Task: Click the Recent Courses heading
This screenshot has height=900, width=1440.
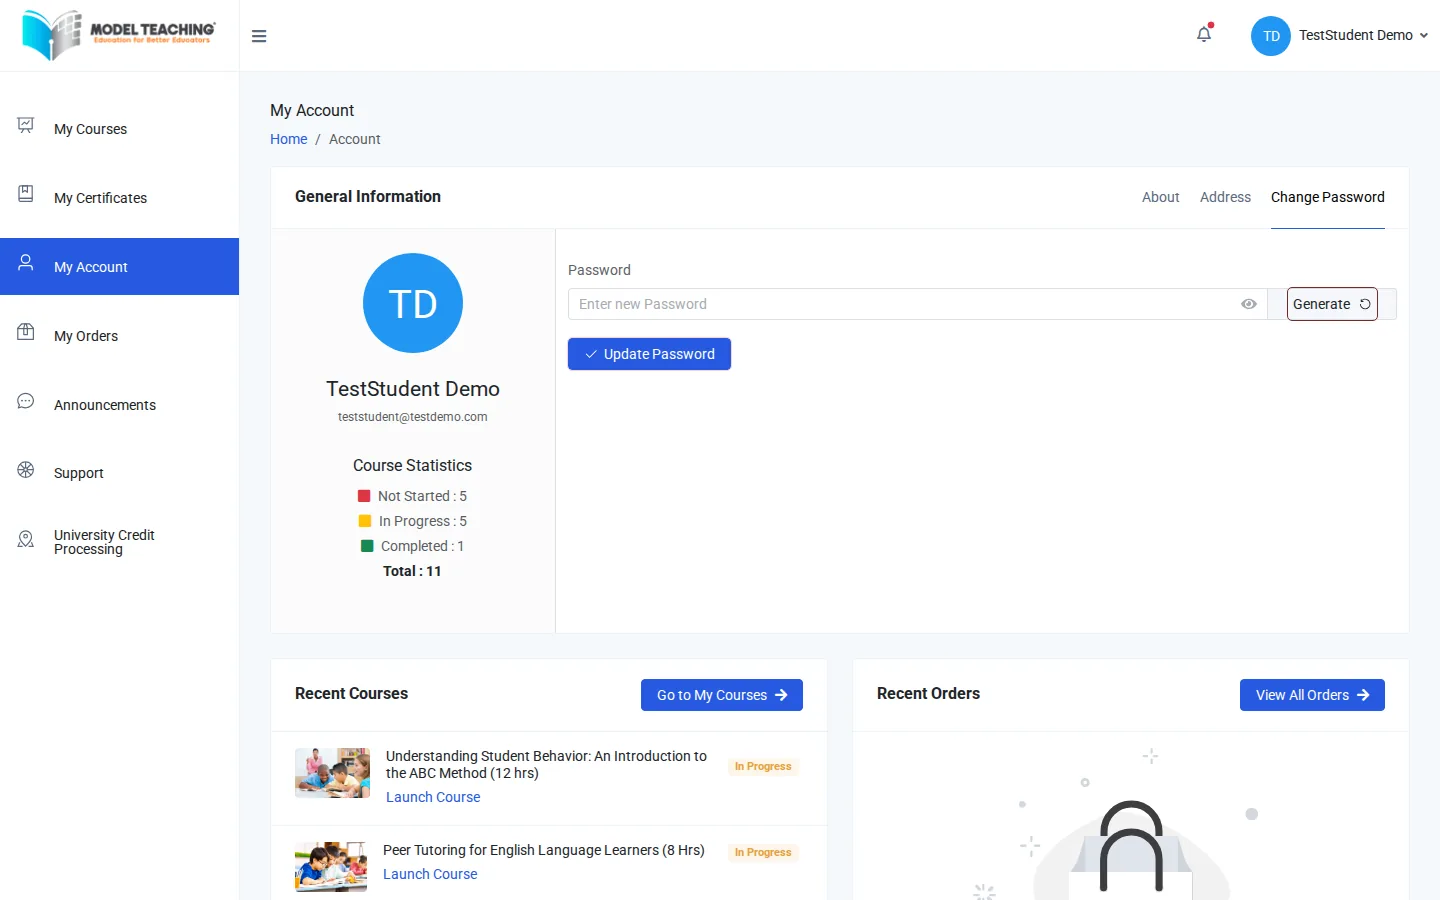Action: 351,693
